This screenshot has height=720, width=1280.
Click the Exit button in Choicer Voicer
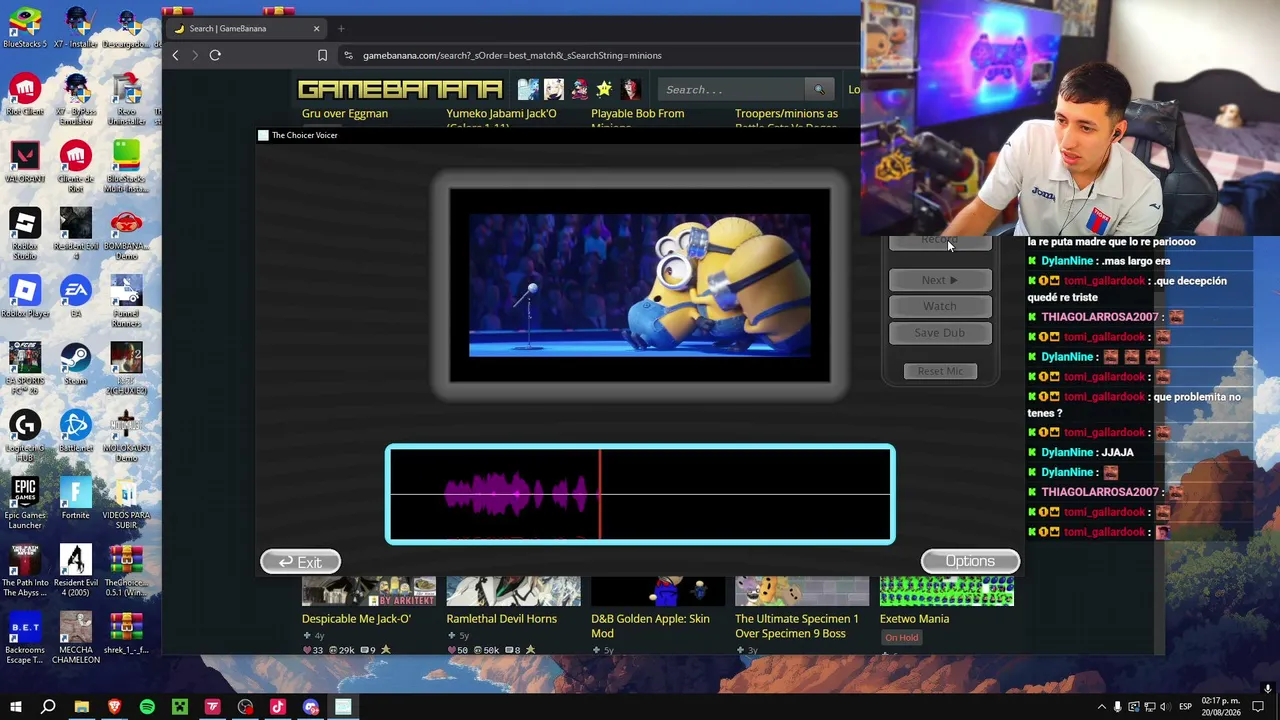300,562
